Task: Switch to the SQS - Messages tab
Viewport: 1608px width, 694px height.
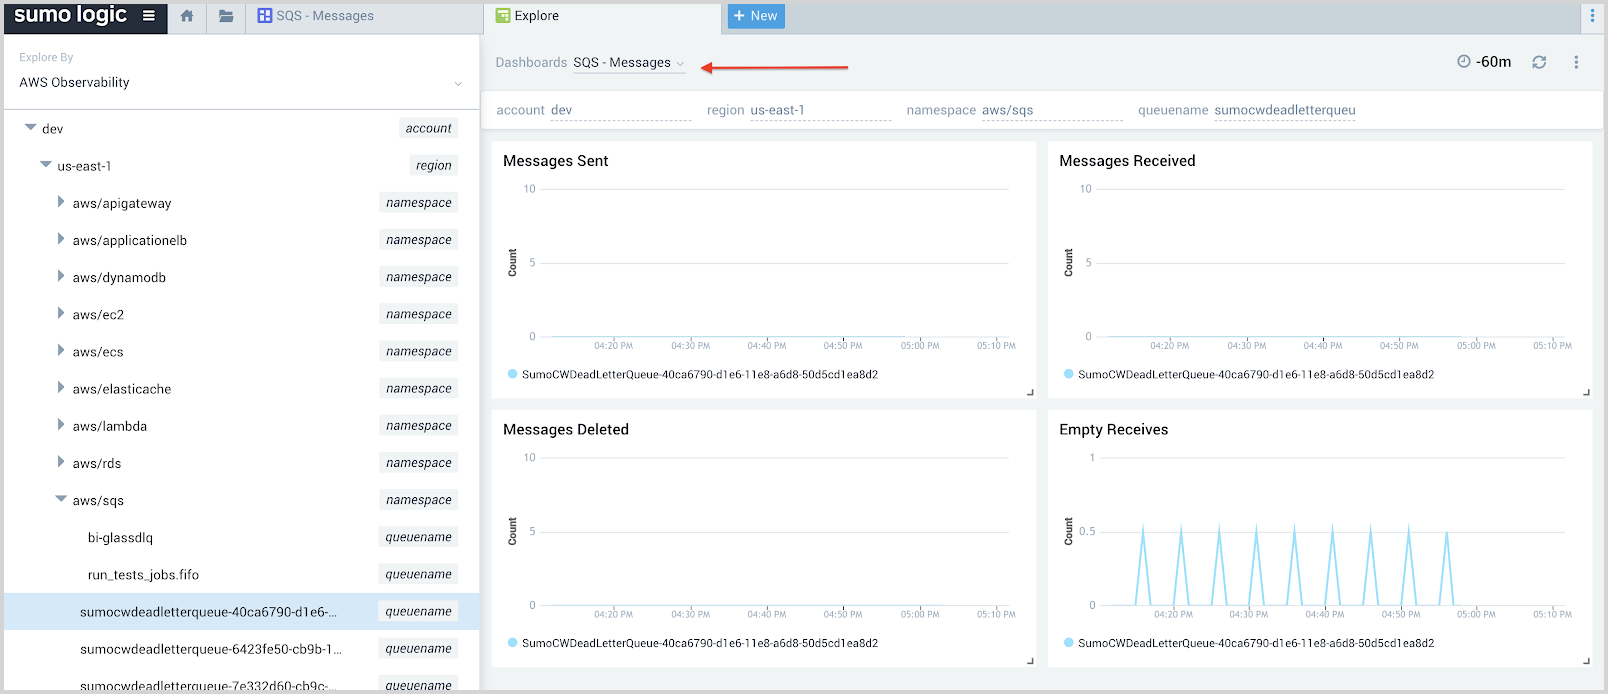Action: [x=315, y=16]
